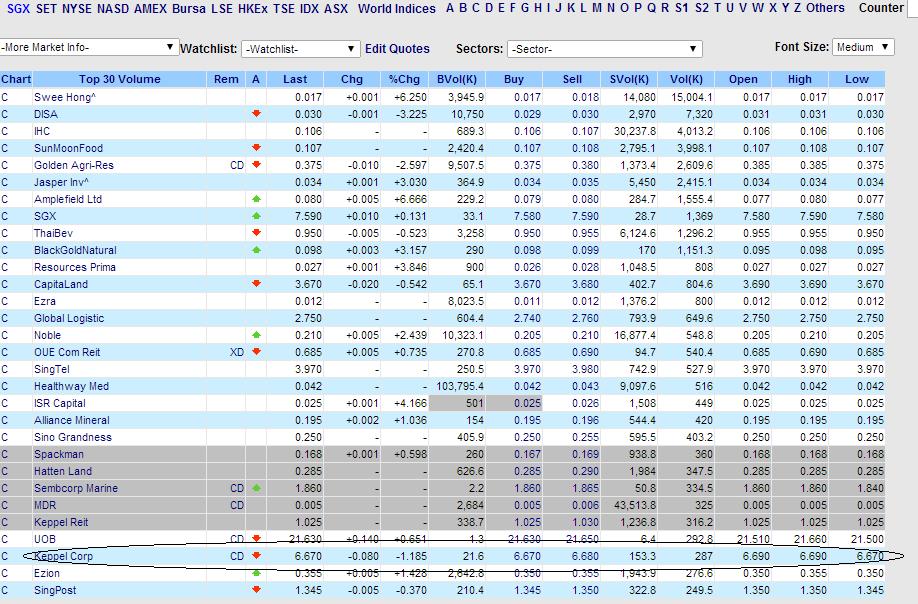Change Font Size via Medium dropdown
The height and width of the screenshot is (604, 918).
864,47
